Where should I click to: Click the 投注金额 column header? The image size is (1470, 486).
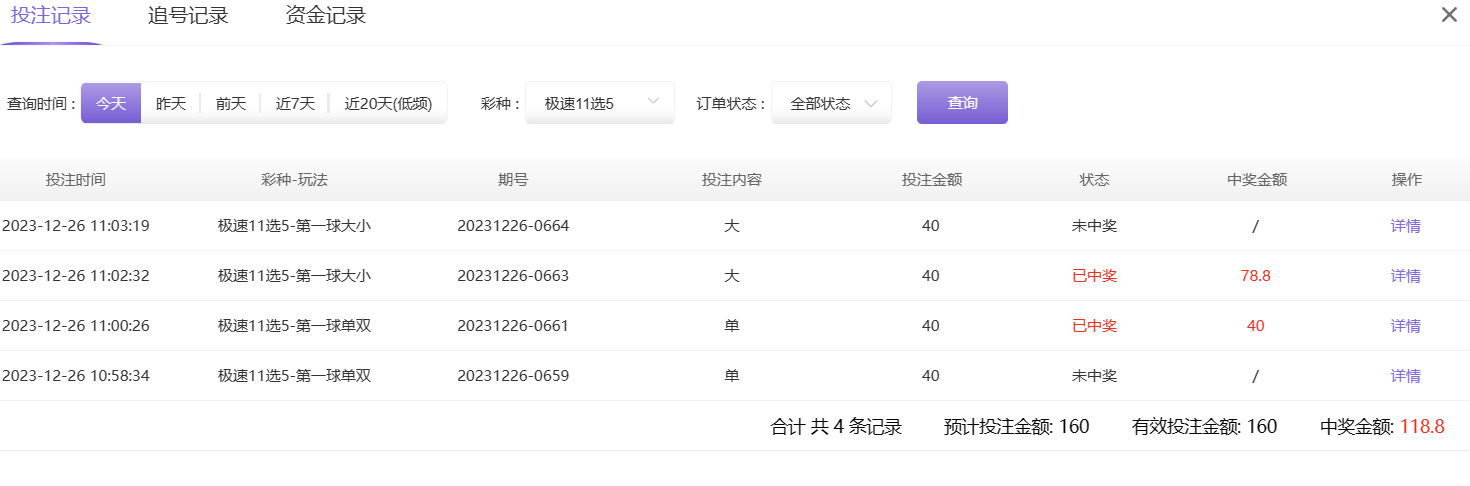click(x=931, y=180)
